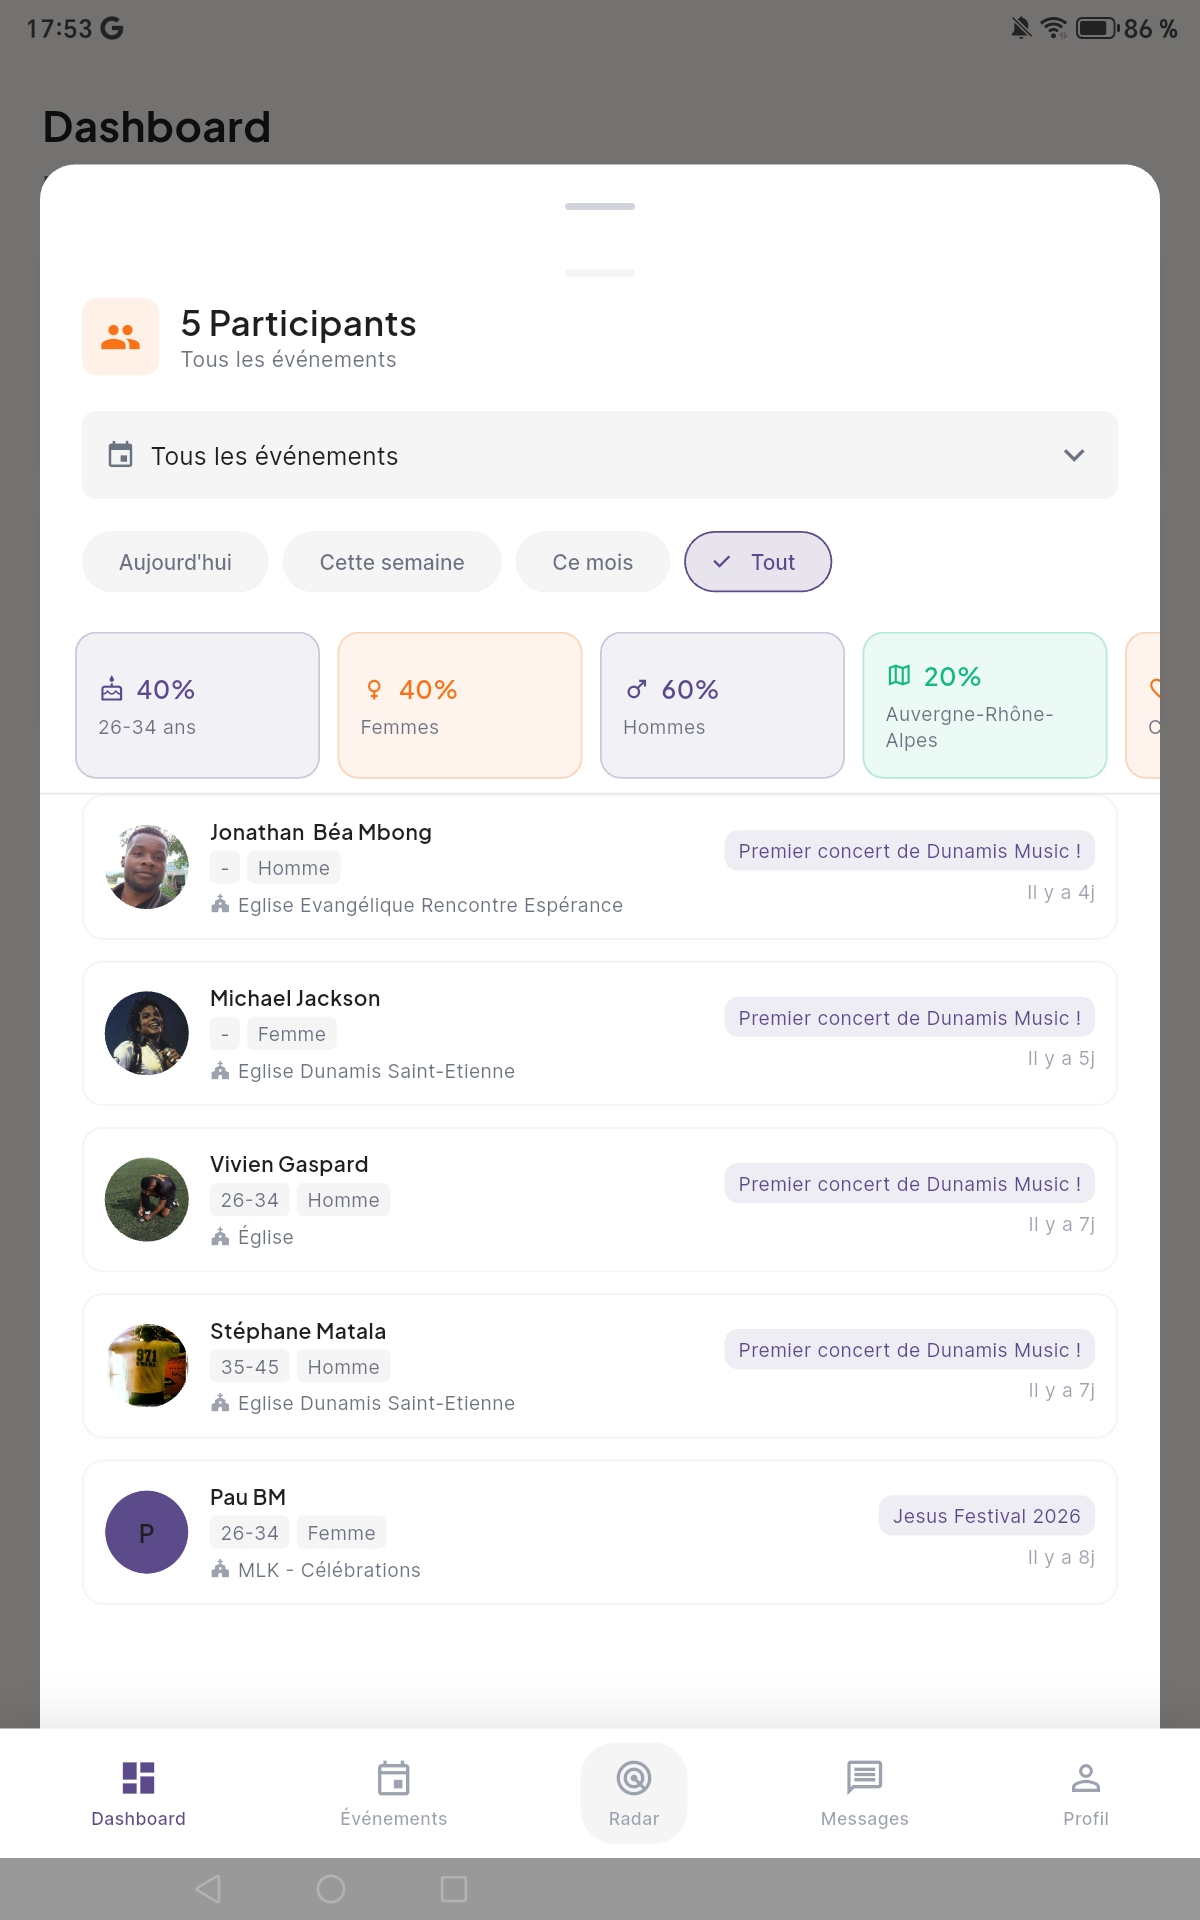Tap the bottom sheet drag handle
The height and width of the screenshot is (1920, 1200).
[600, 207]
